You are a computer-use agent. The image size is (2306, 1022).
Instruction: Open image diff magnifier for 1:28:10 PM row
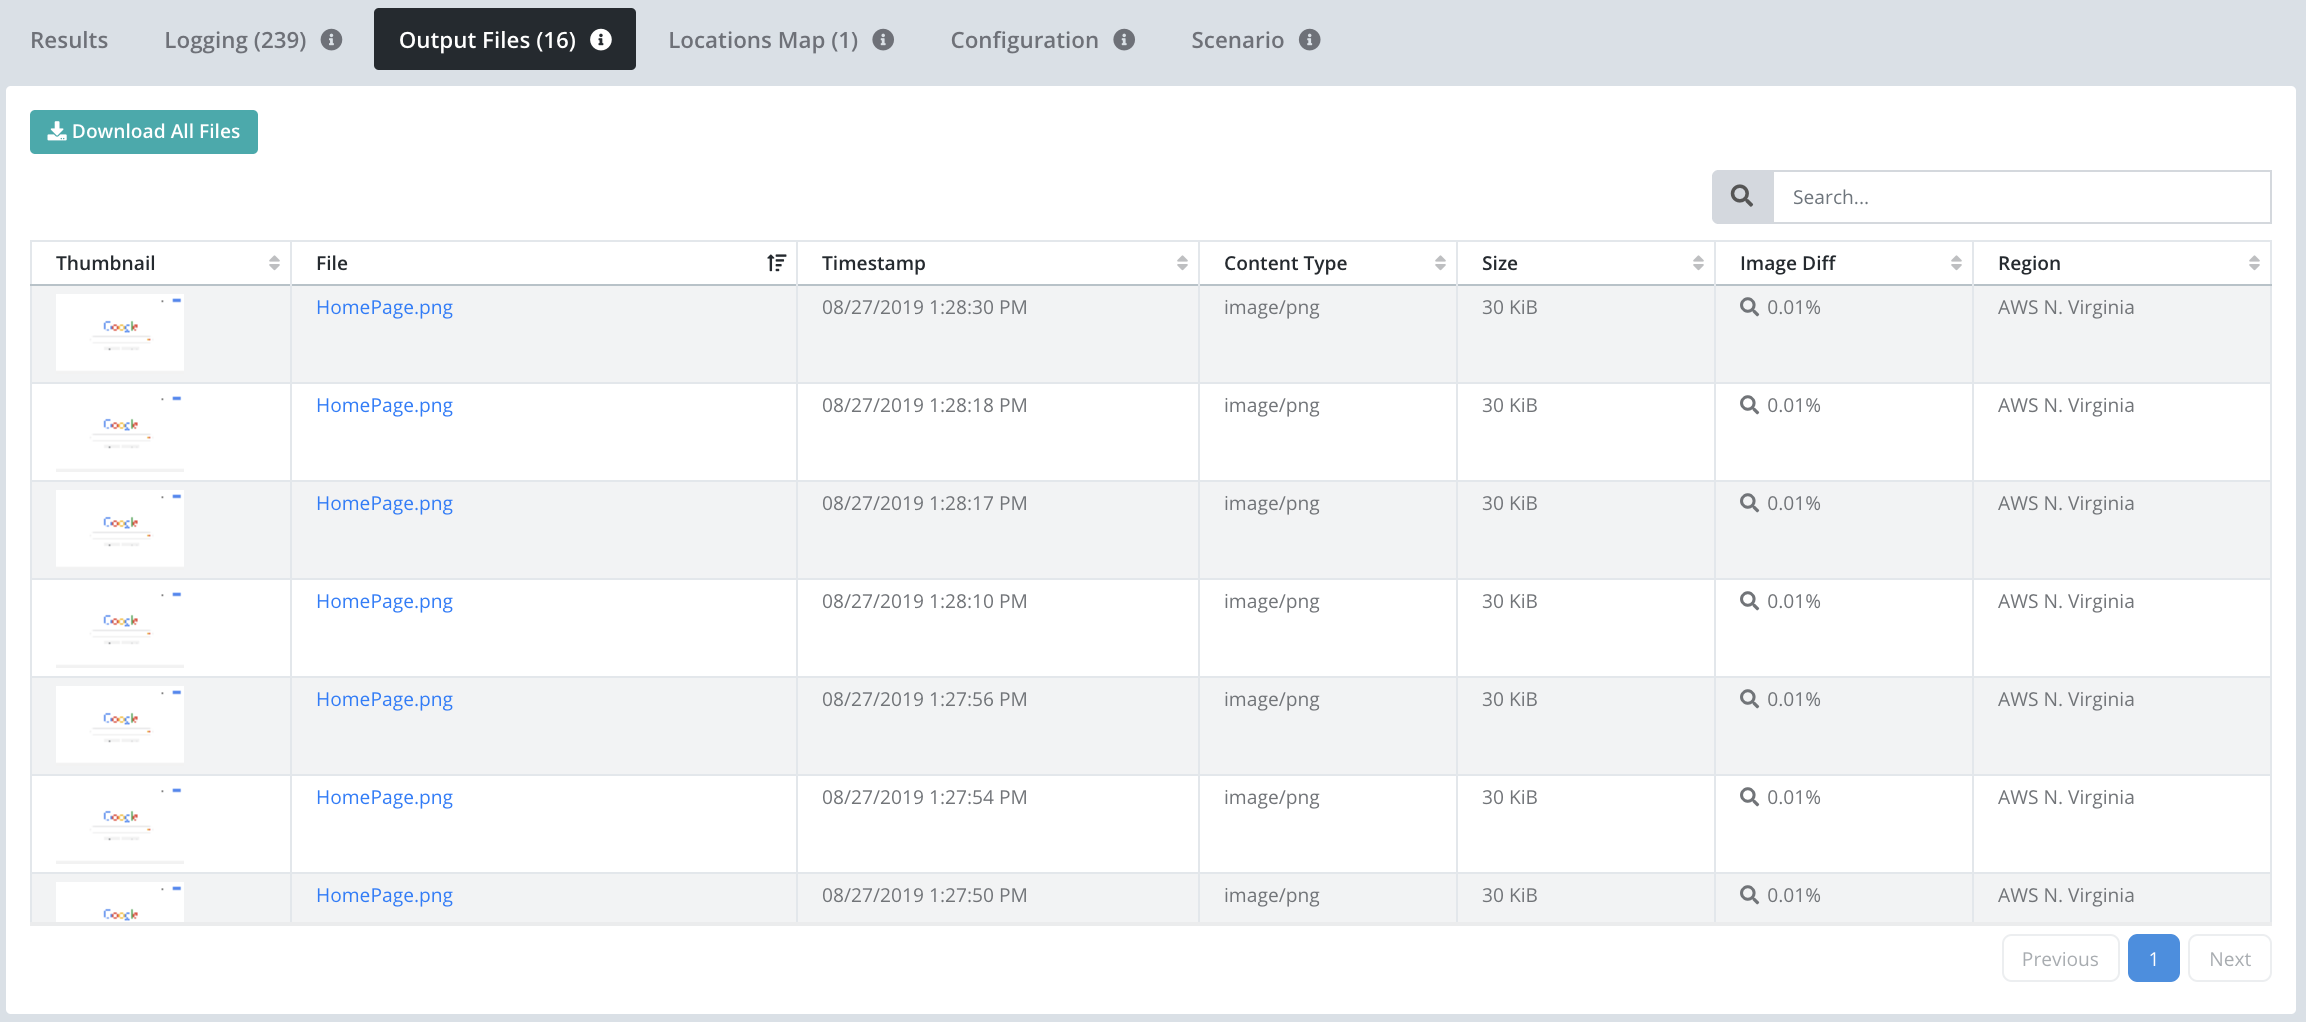pos(1749,601)
